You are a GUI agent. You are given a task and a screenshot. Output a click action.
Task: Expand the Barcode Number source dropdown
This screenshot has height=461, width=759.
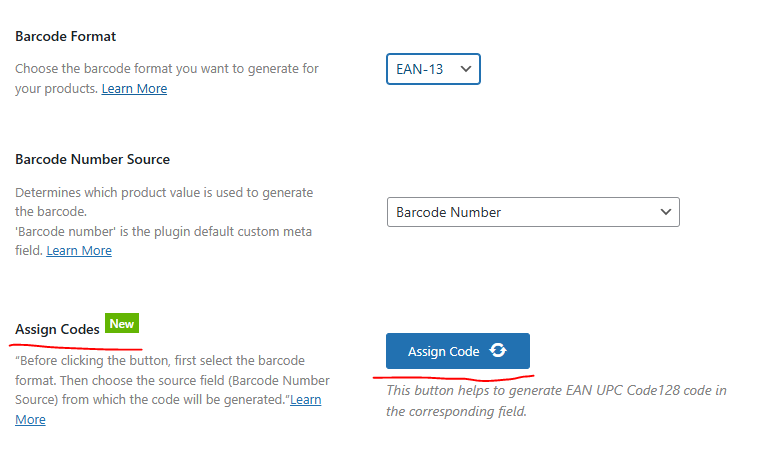[532, 212]
